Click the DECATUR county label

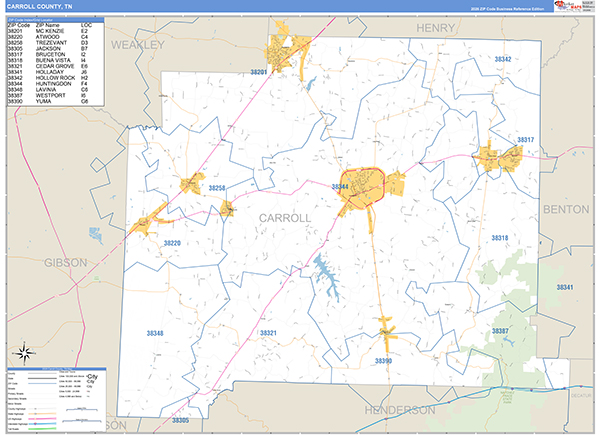click(581, 395)
